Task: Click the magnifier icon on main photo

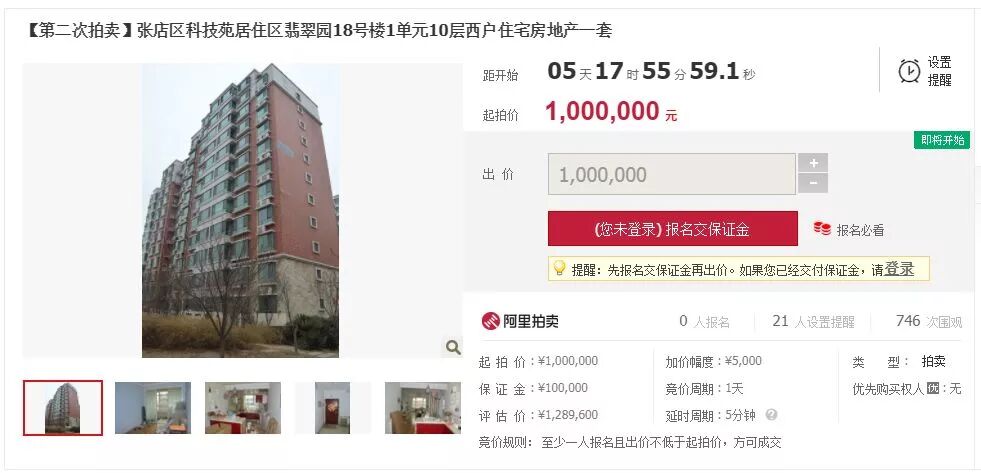Action: click(453, 347)
